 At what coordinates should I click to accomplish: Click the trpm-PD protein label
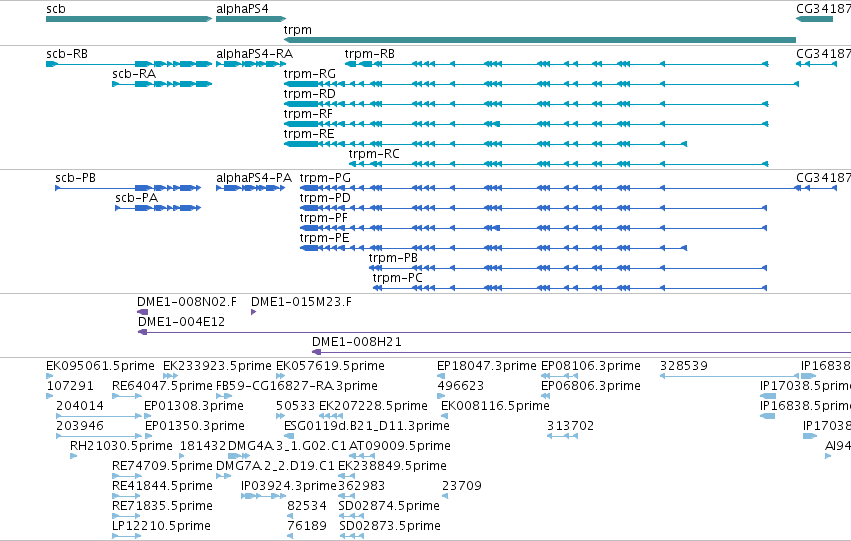click(325, 198)
